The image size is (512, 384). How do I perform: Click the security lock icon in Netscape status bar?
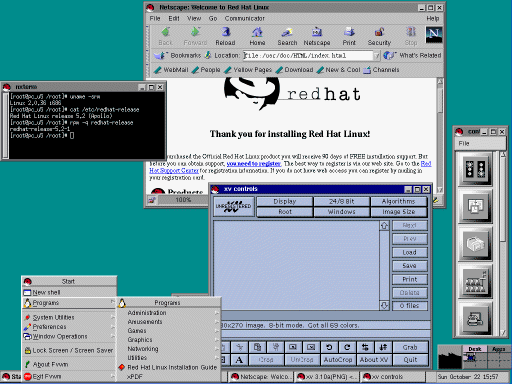tap(152, 200)
